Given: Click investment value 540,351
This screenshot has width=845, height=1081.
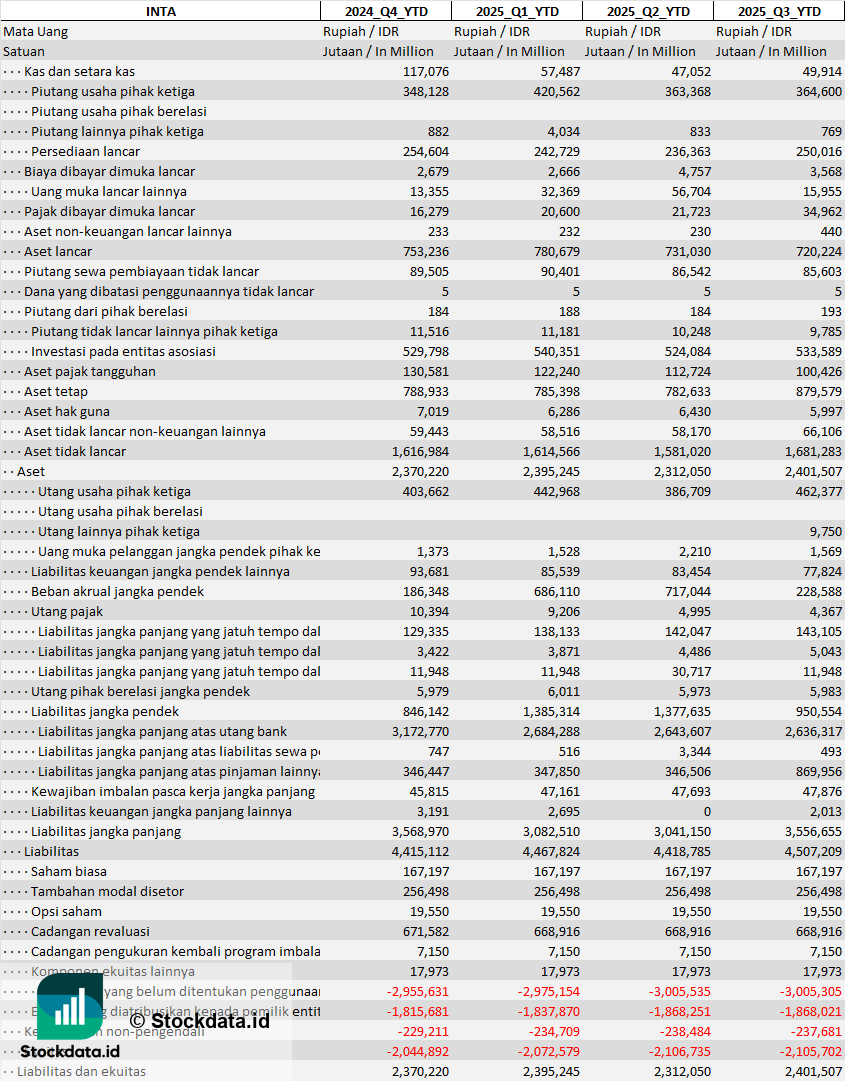Looking at the screenshot, I should (x=557, y=352).
